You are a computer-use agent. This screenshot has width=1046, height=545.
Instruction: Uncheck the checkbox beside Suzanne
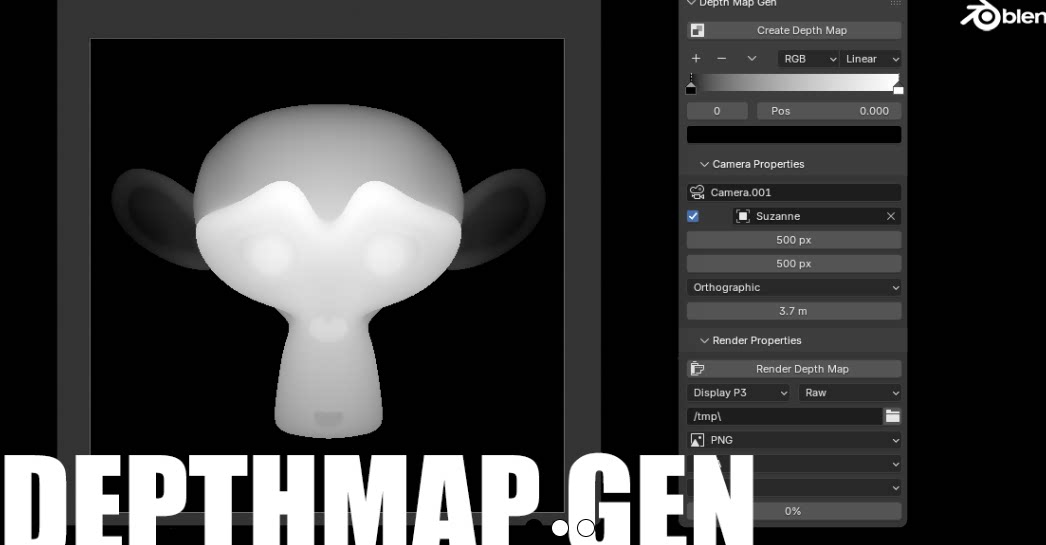(x=693, y=216)
